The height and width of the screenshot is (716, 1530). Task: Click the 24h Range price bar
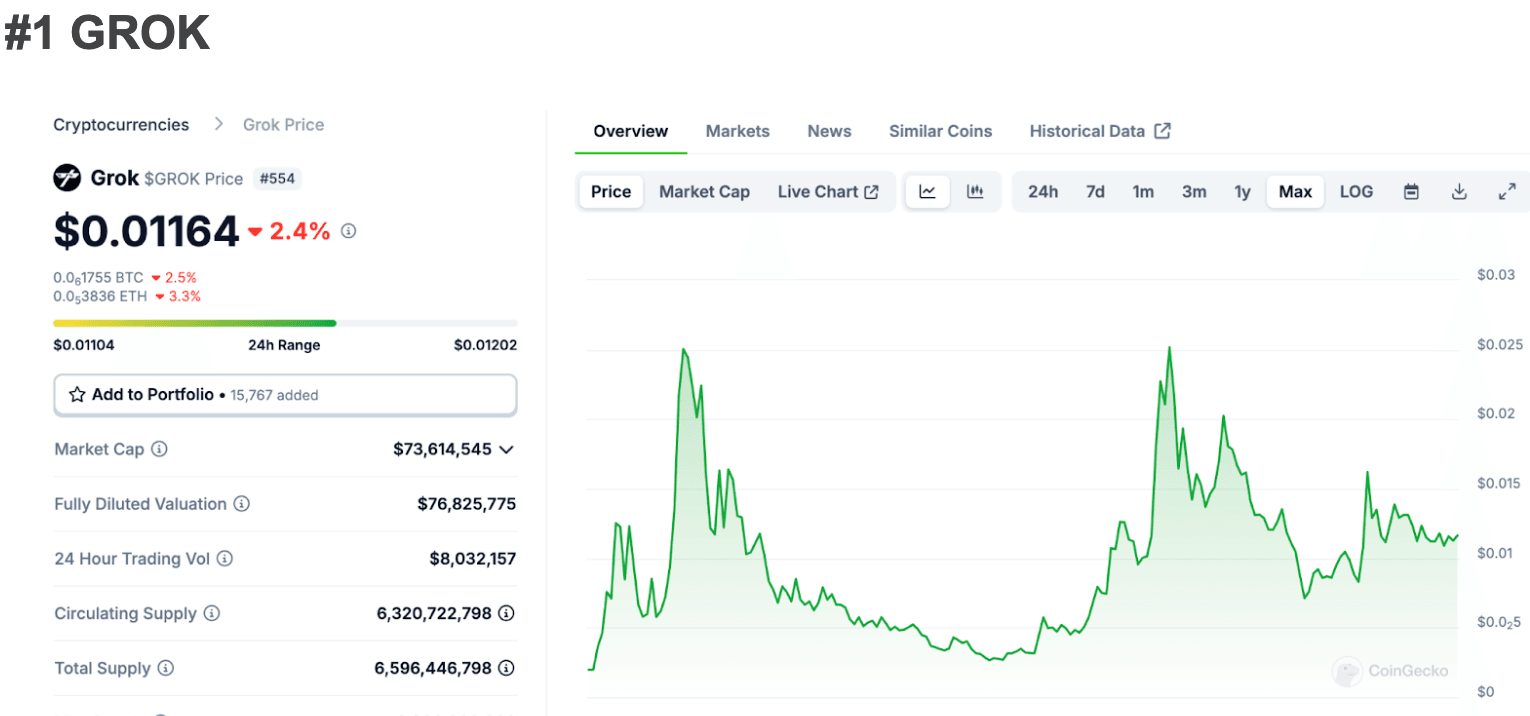pyautogui.click(x=285, y=323)
